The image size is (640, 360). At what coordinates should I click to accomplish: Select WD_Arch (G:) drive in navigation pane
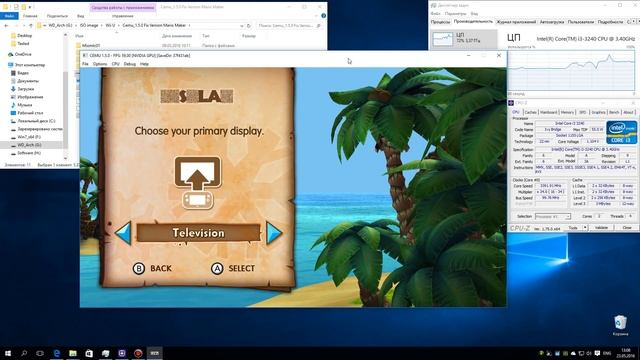coord(29,145)
